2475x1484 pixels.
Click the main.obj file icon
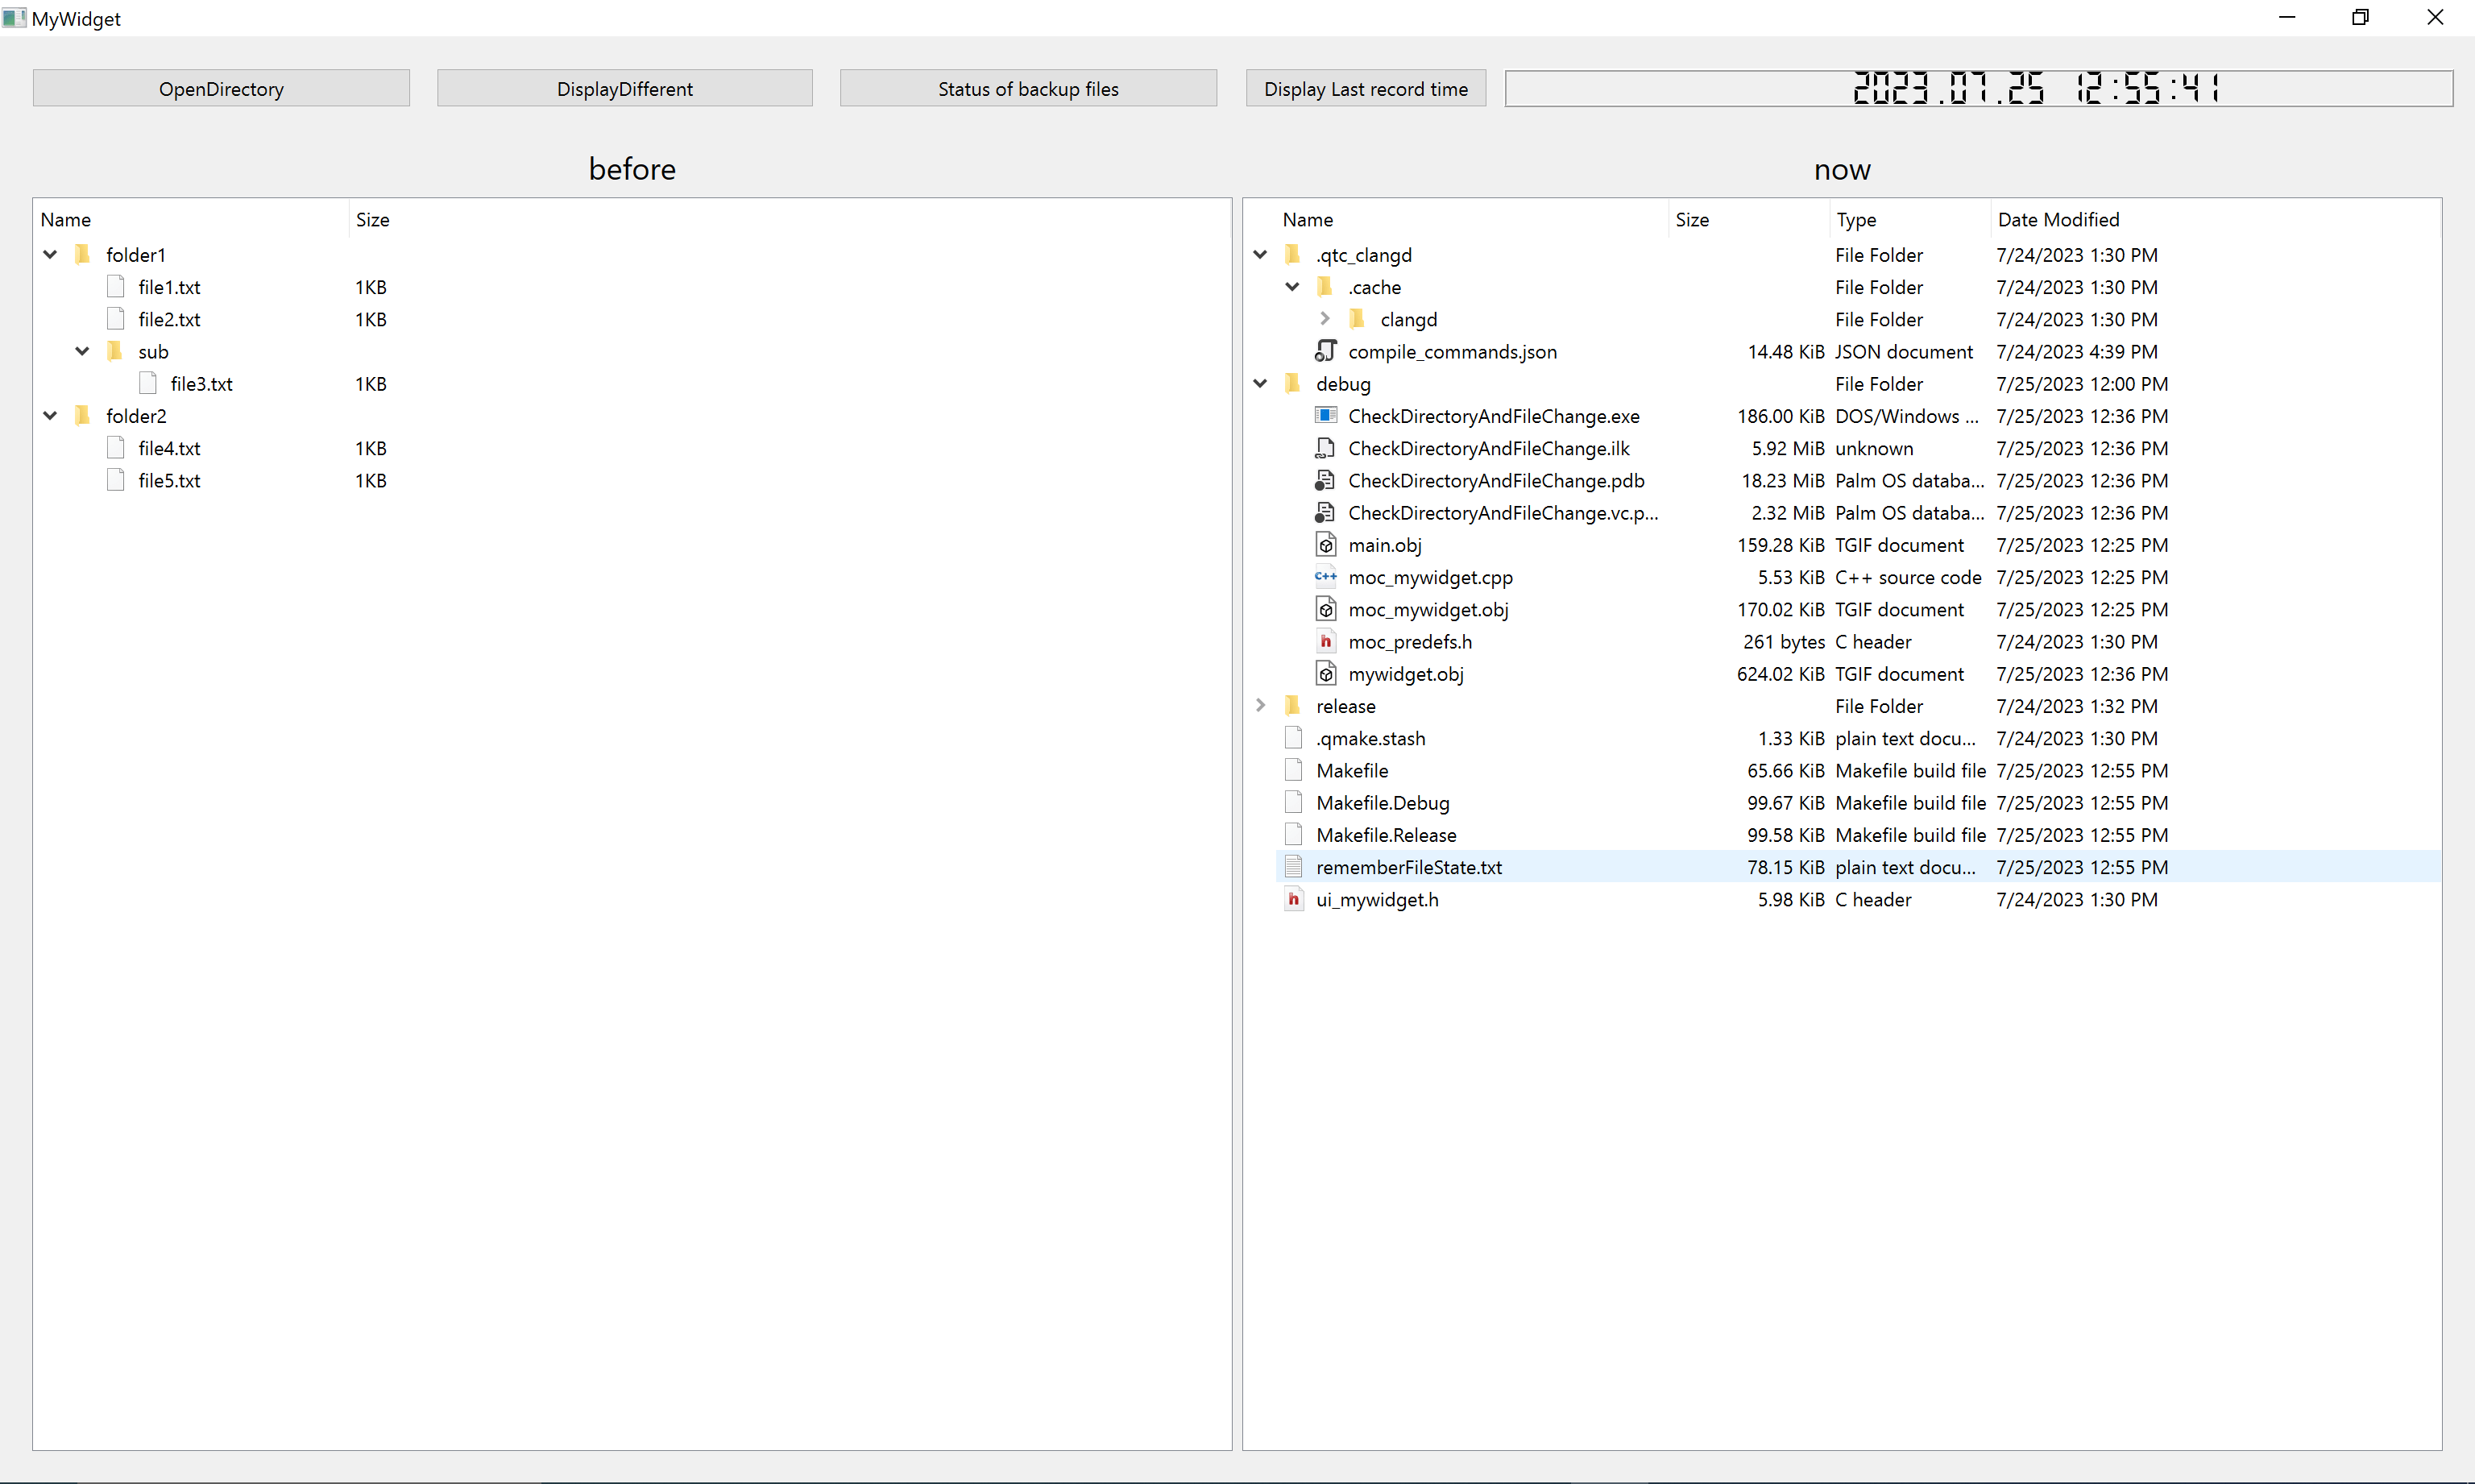point(1325,545)
